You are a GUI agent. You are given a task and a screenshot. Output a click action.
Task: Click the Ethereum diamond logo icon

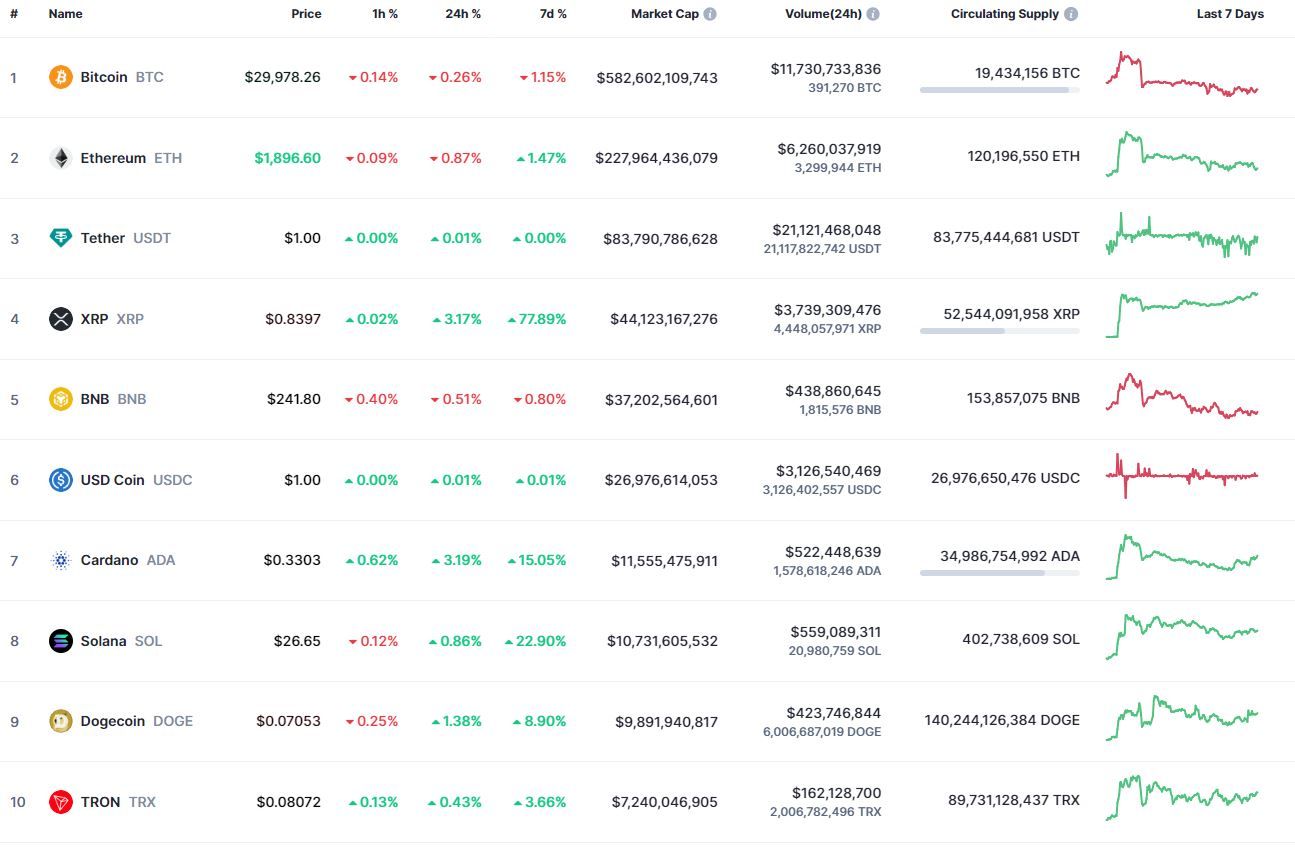pos(61,158)
